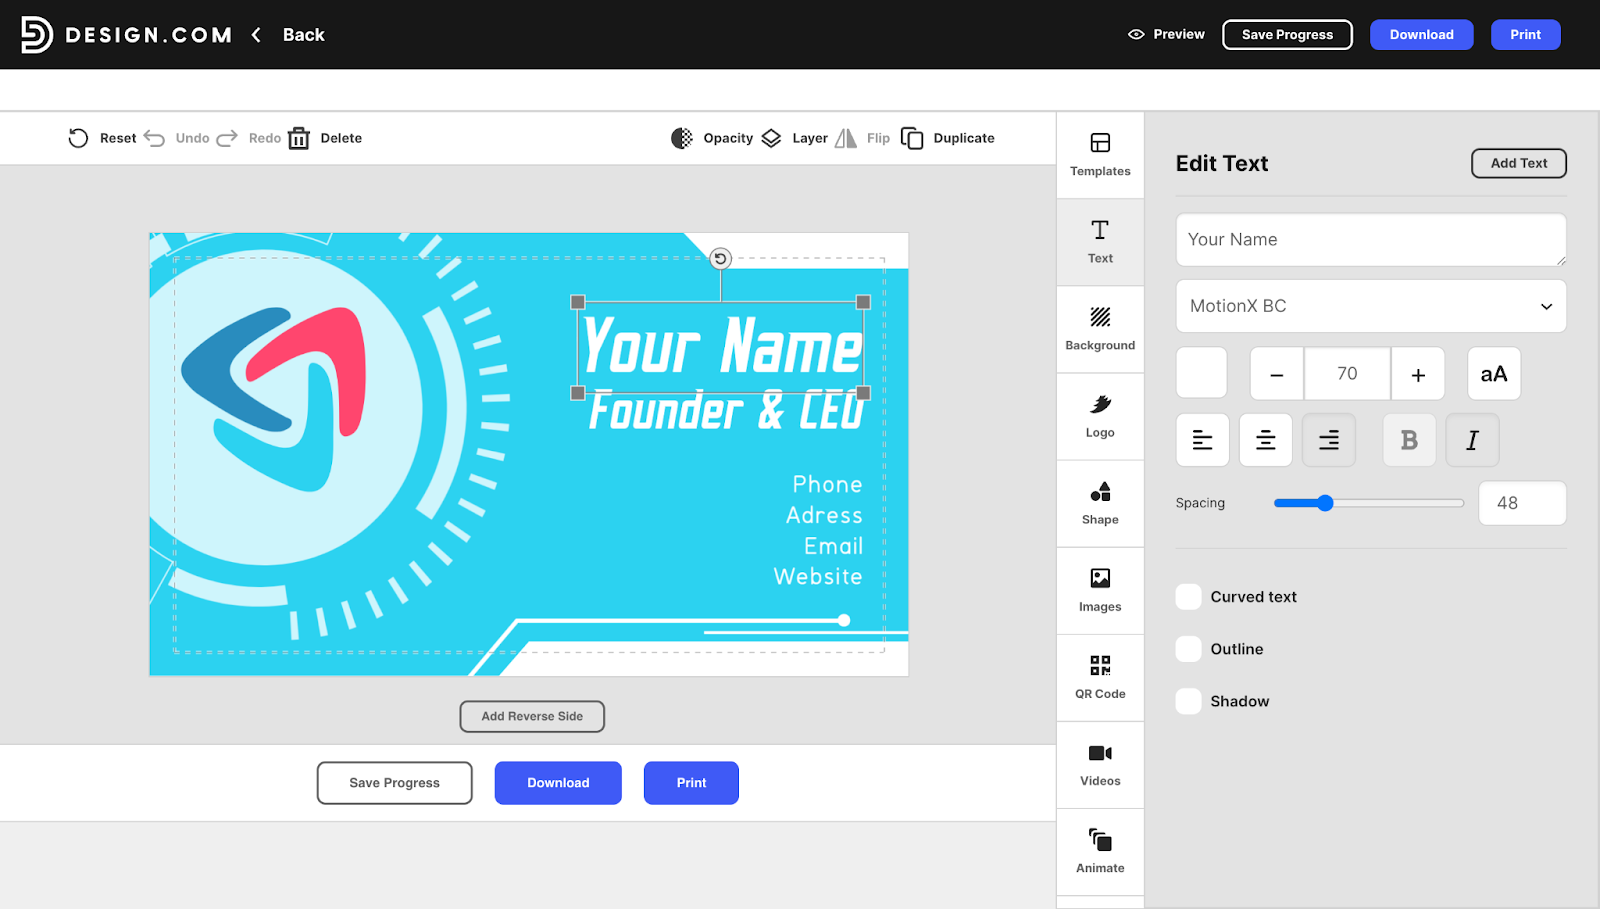Open the MotionX BC font dropdown
The height and width of the screenshot is (909, 1600).
[1370, 306]
